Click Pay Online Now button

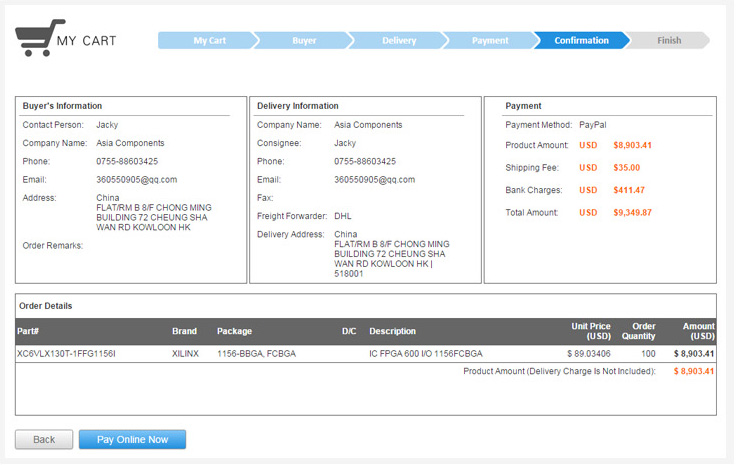pos(132,440)
